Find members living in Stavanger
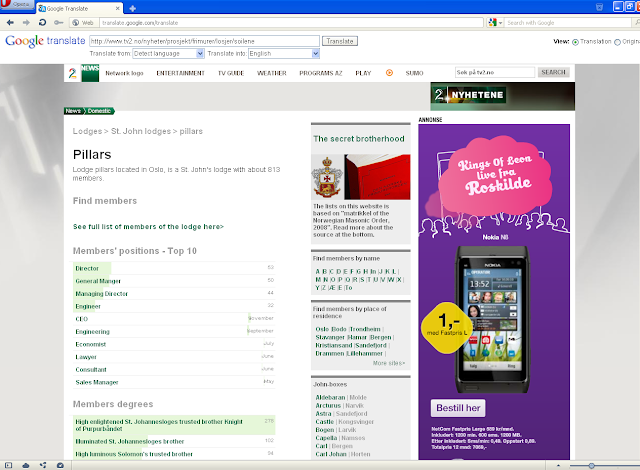The image size is (640, 470). point(330,337)
